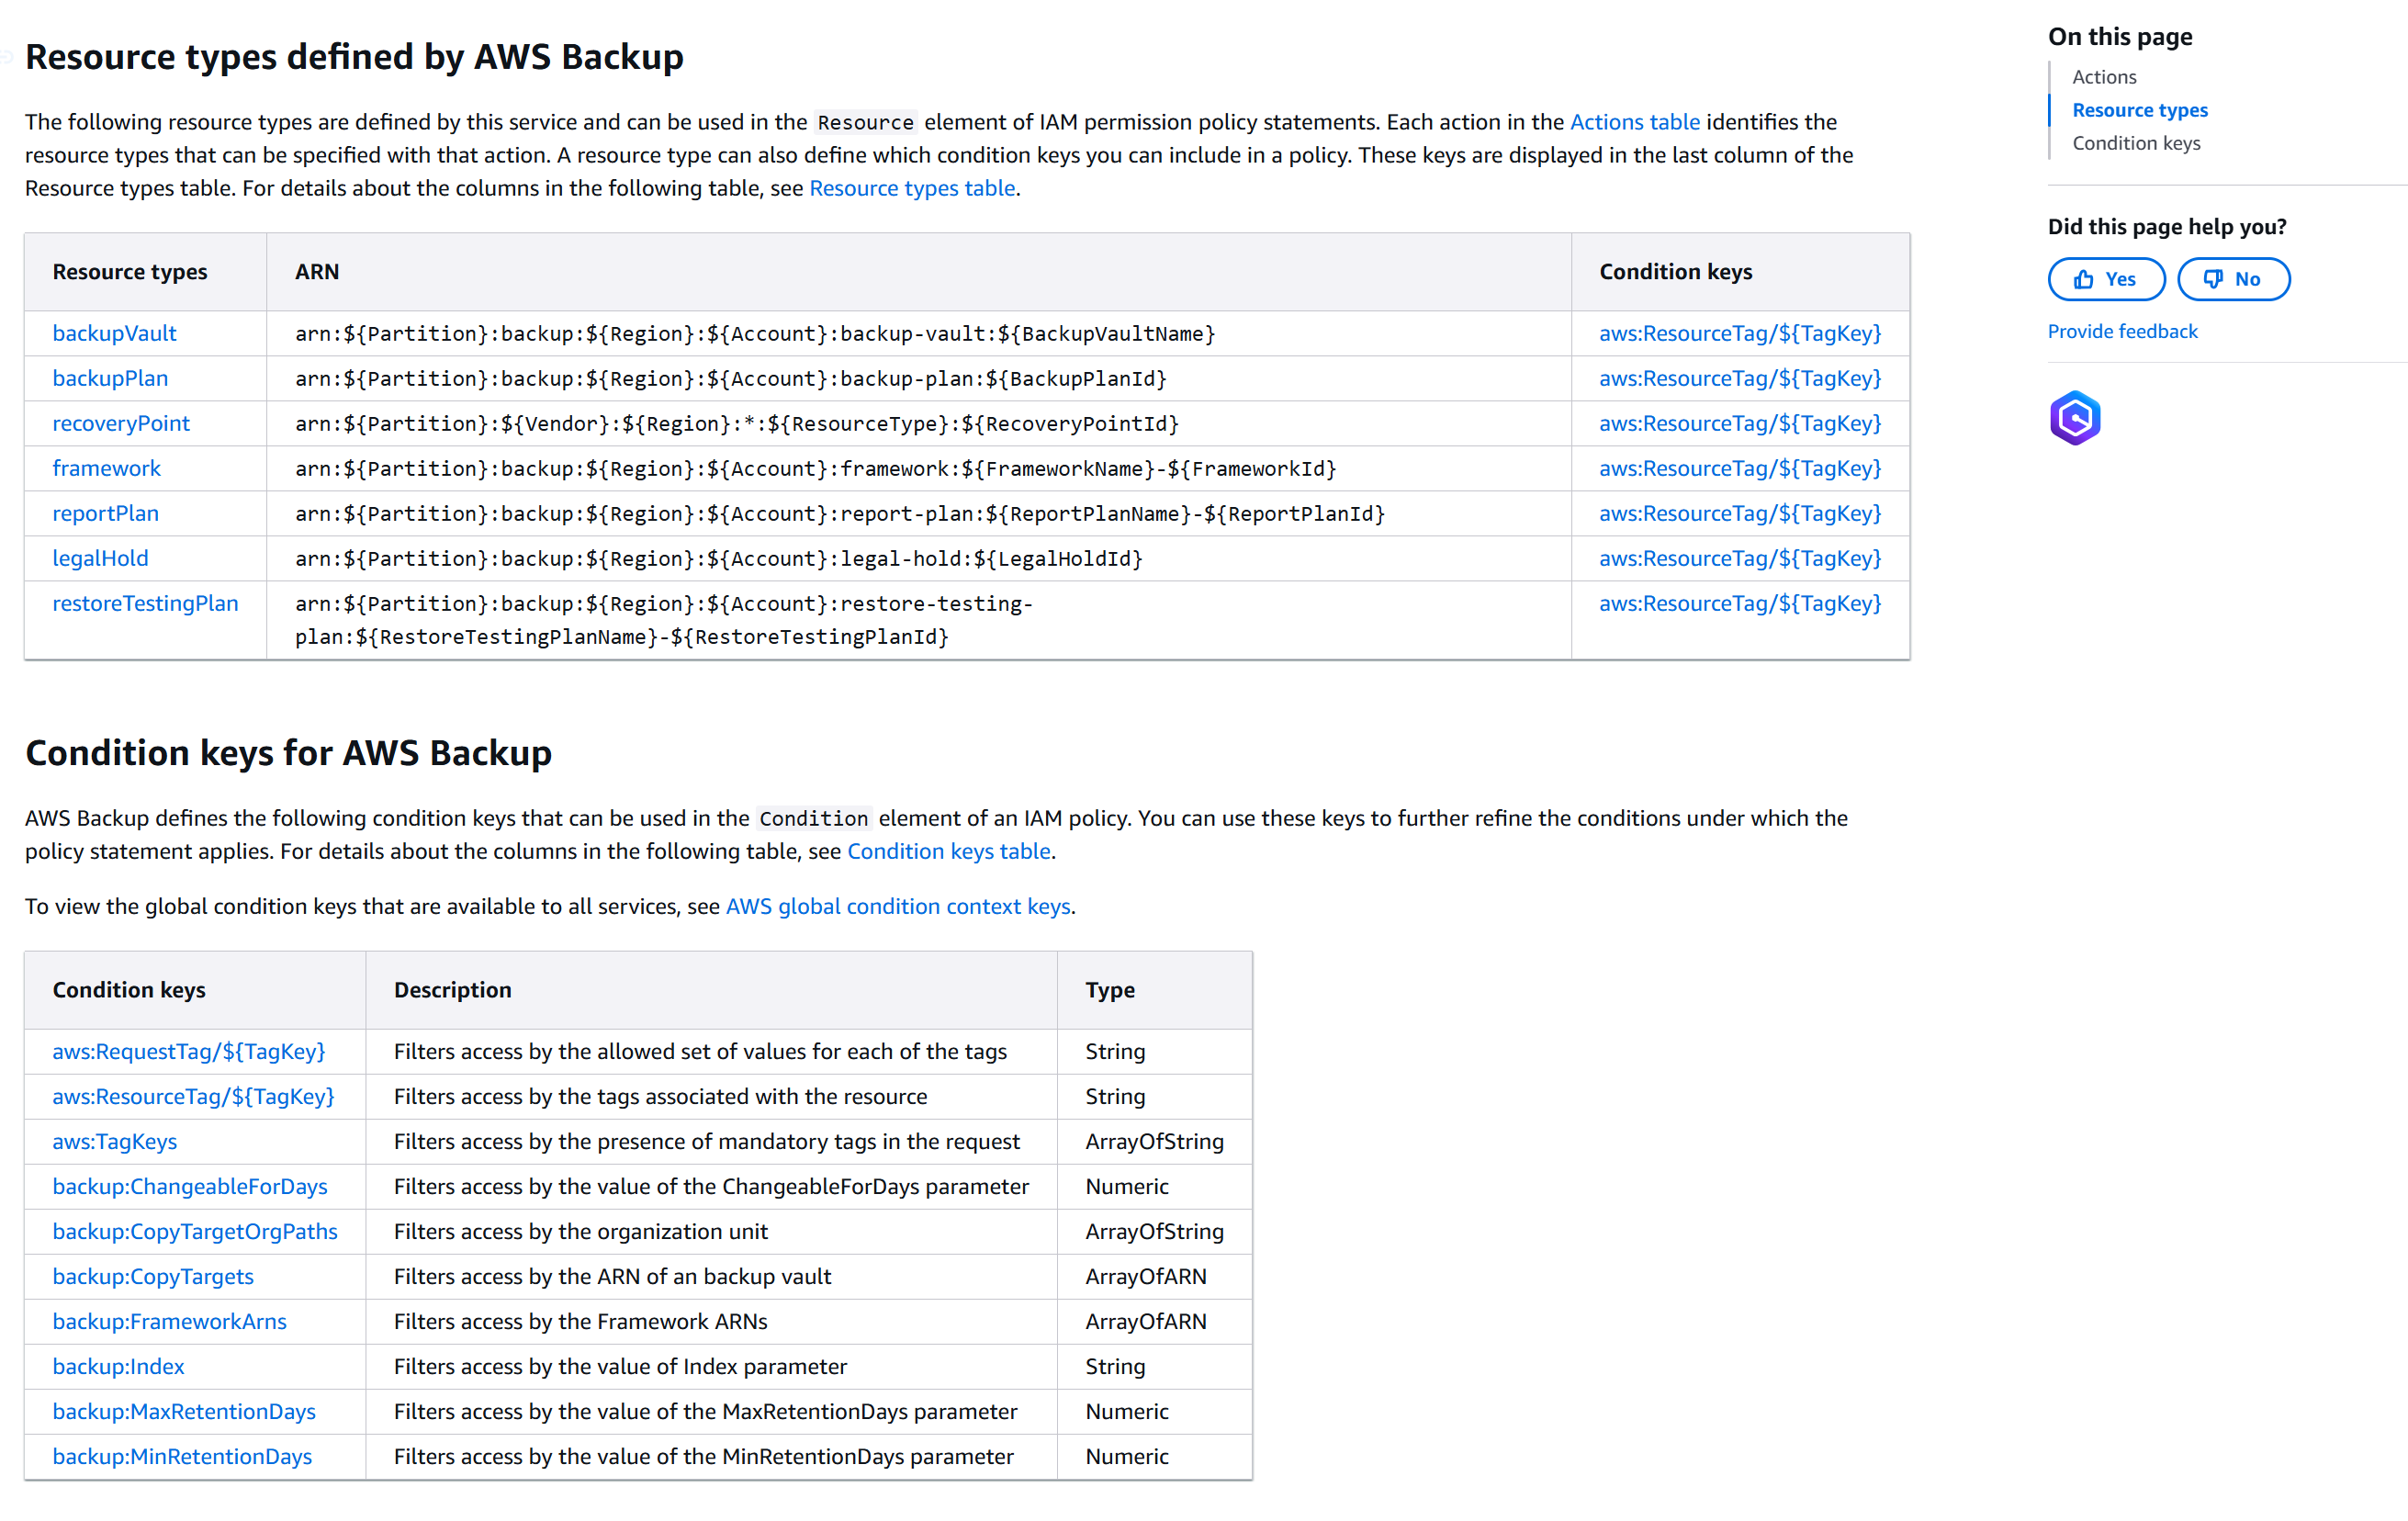Click the Amazon Q assistant hexagon icon
The width and height of the screenshot is (2408, 1521).
pyautogui.click(x=2074, y=418)
